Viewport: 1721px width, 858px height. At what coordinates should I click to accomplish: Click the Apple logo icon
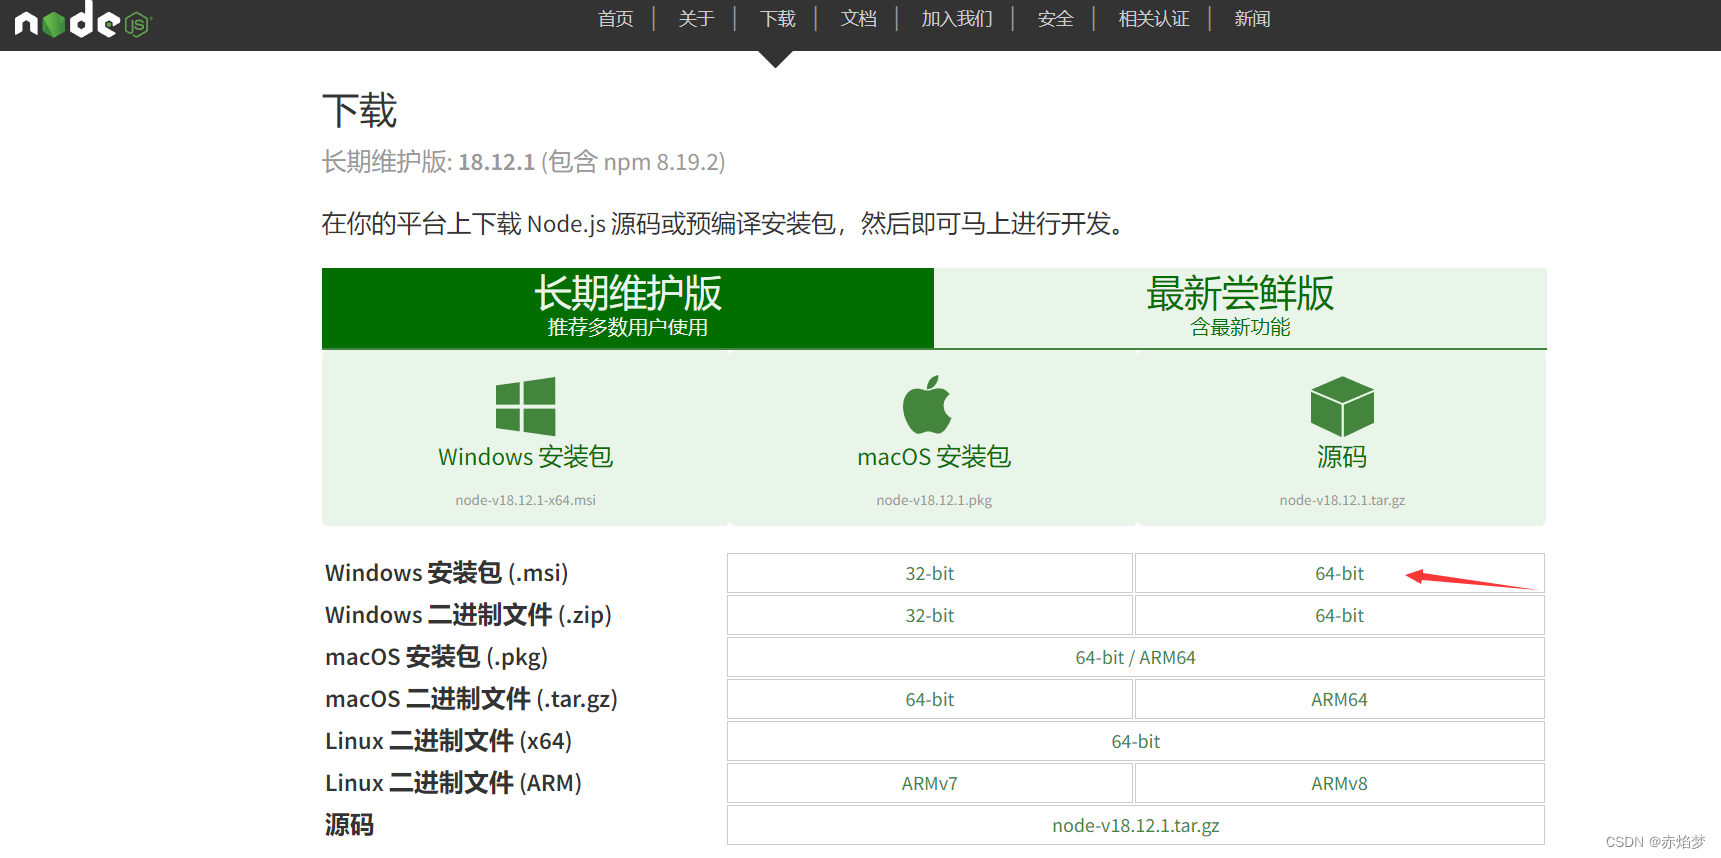927,405
